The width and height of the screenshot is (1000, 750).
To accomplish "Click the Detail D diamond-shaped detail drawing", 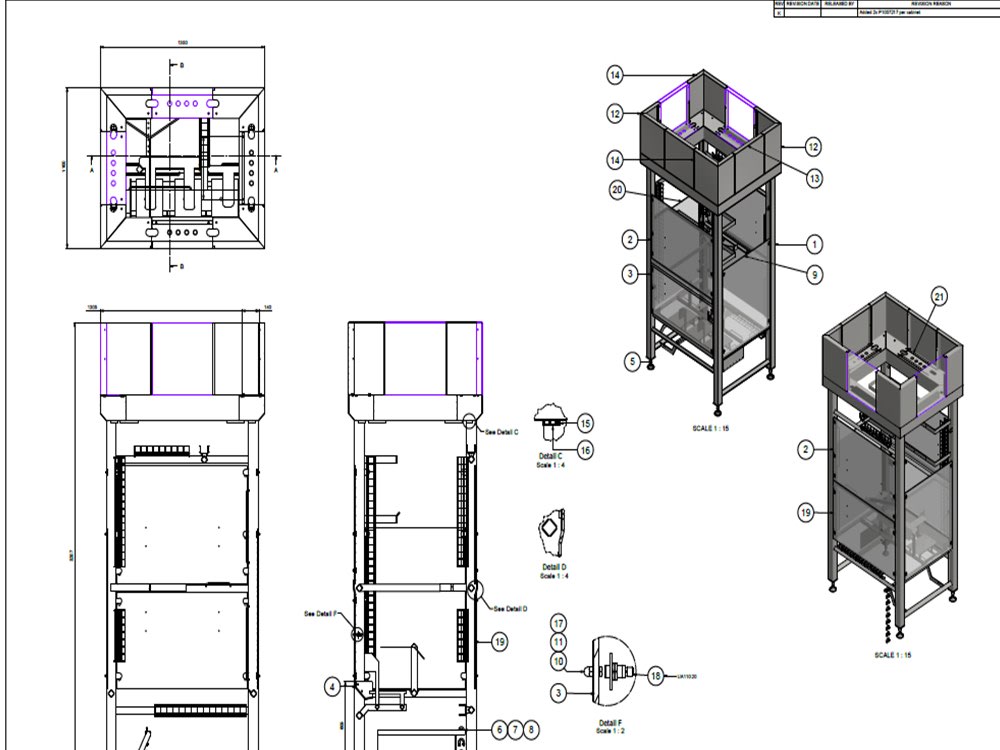I will coord(552,533).
